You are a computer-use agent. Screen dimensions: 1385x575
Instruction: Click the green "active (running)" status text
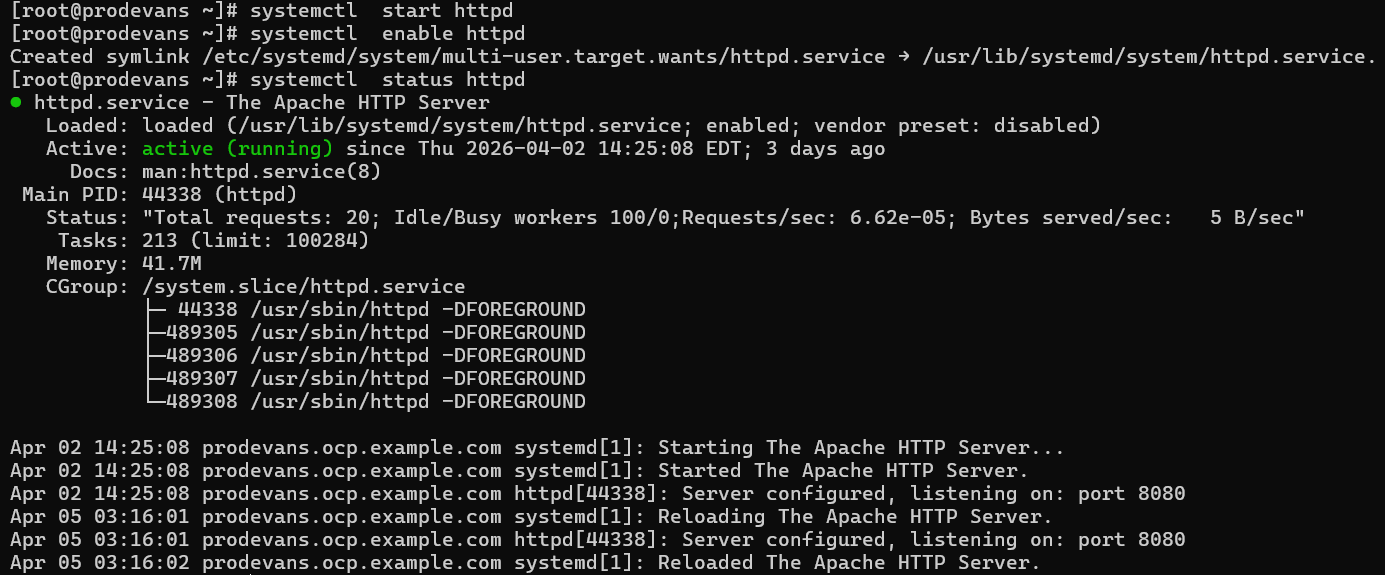coord(237,149)
